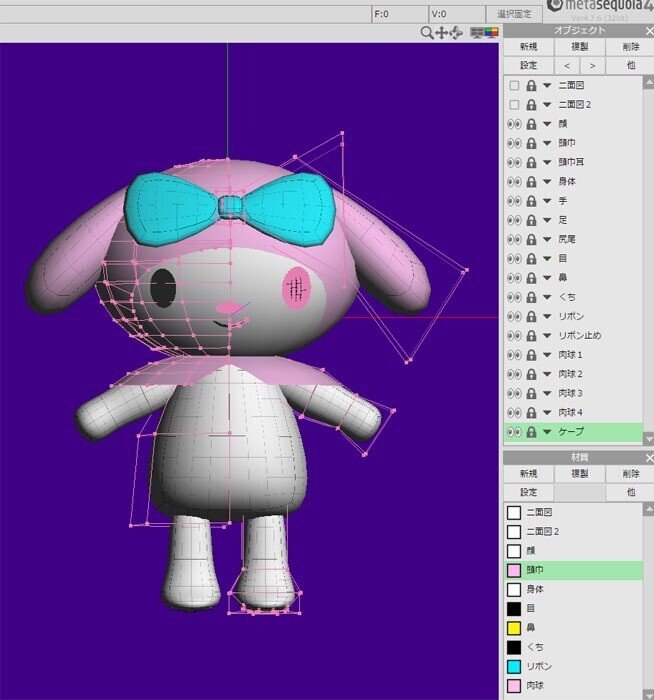Screen dimensions: 654x700
Task: Toggle lock icon on 二面図2 object
Action: (531, 104)
